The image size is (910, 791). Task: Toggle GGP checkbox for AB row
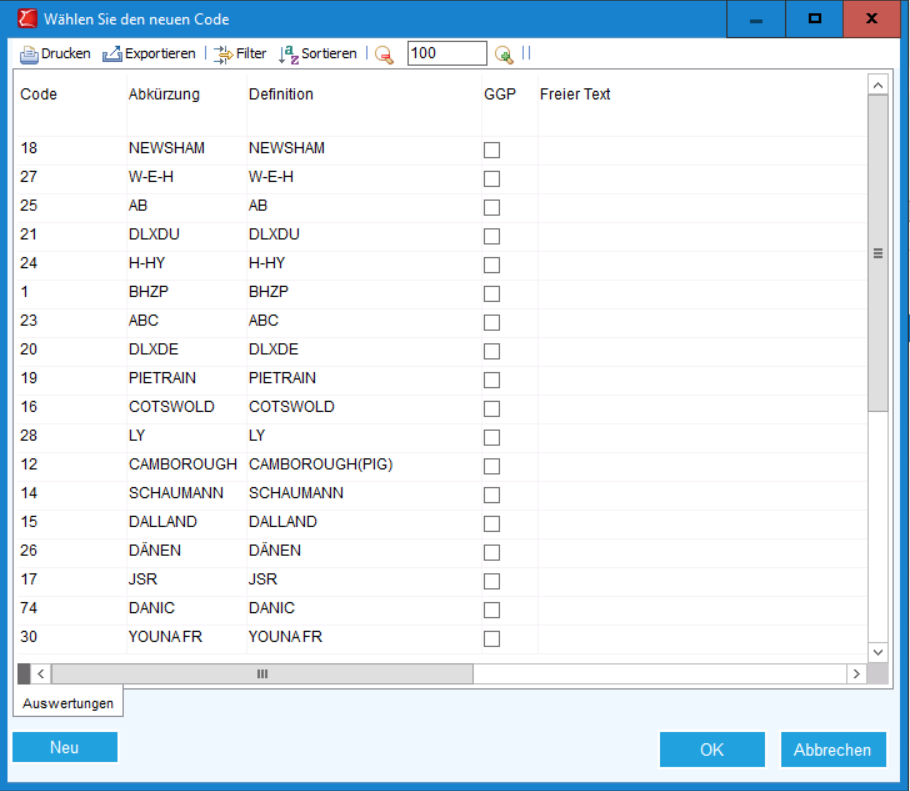[x=492, y=207]
